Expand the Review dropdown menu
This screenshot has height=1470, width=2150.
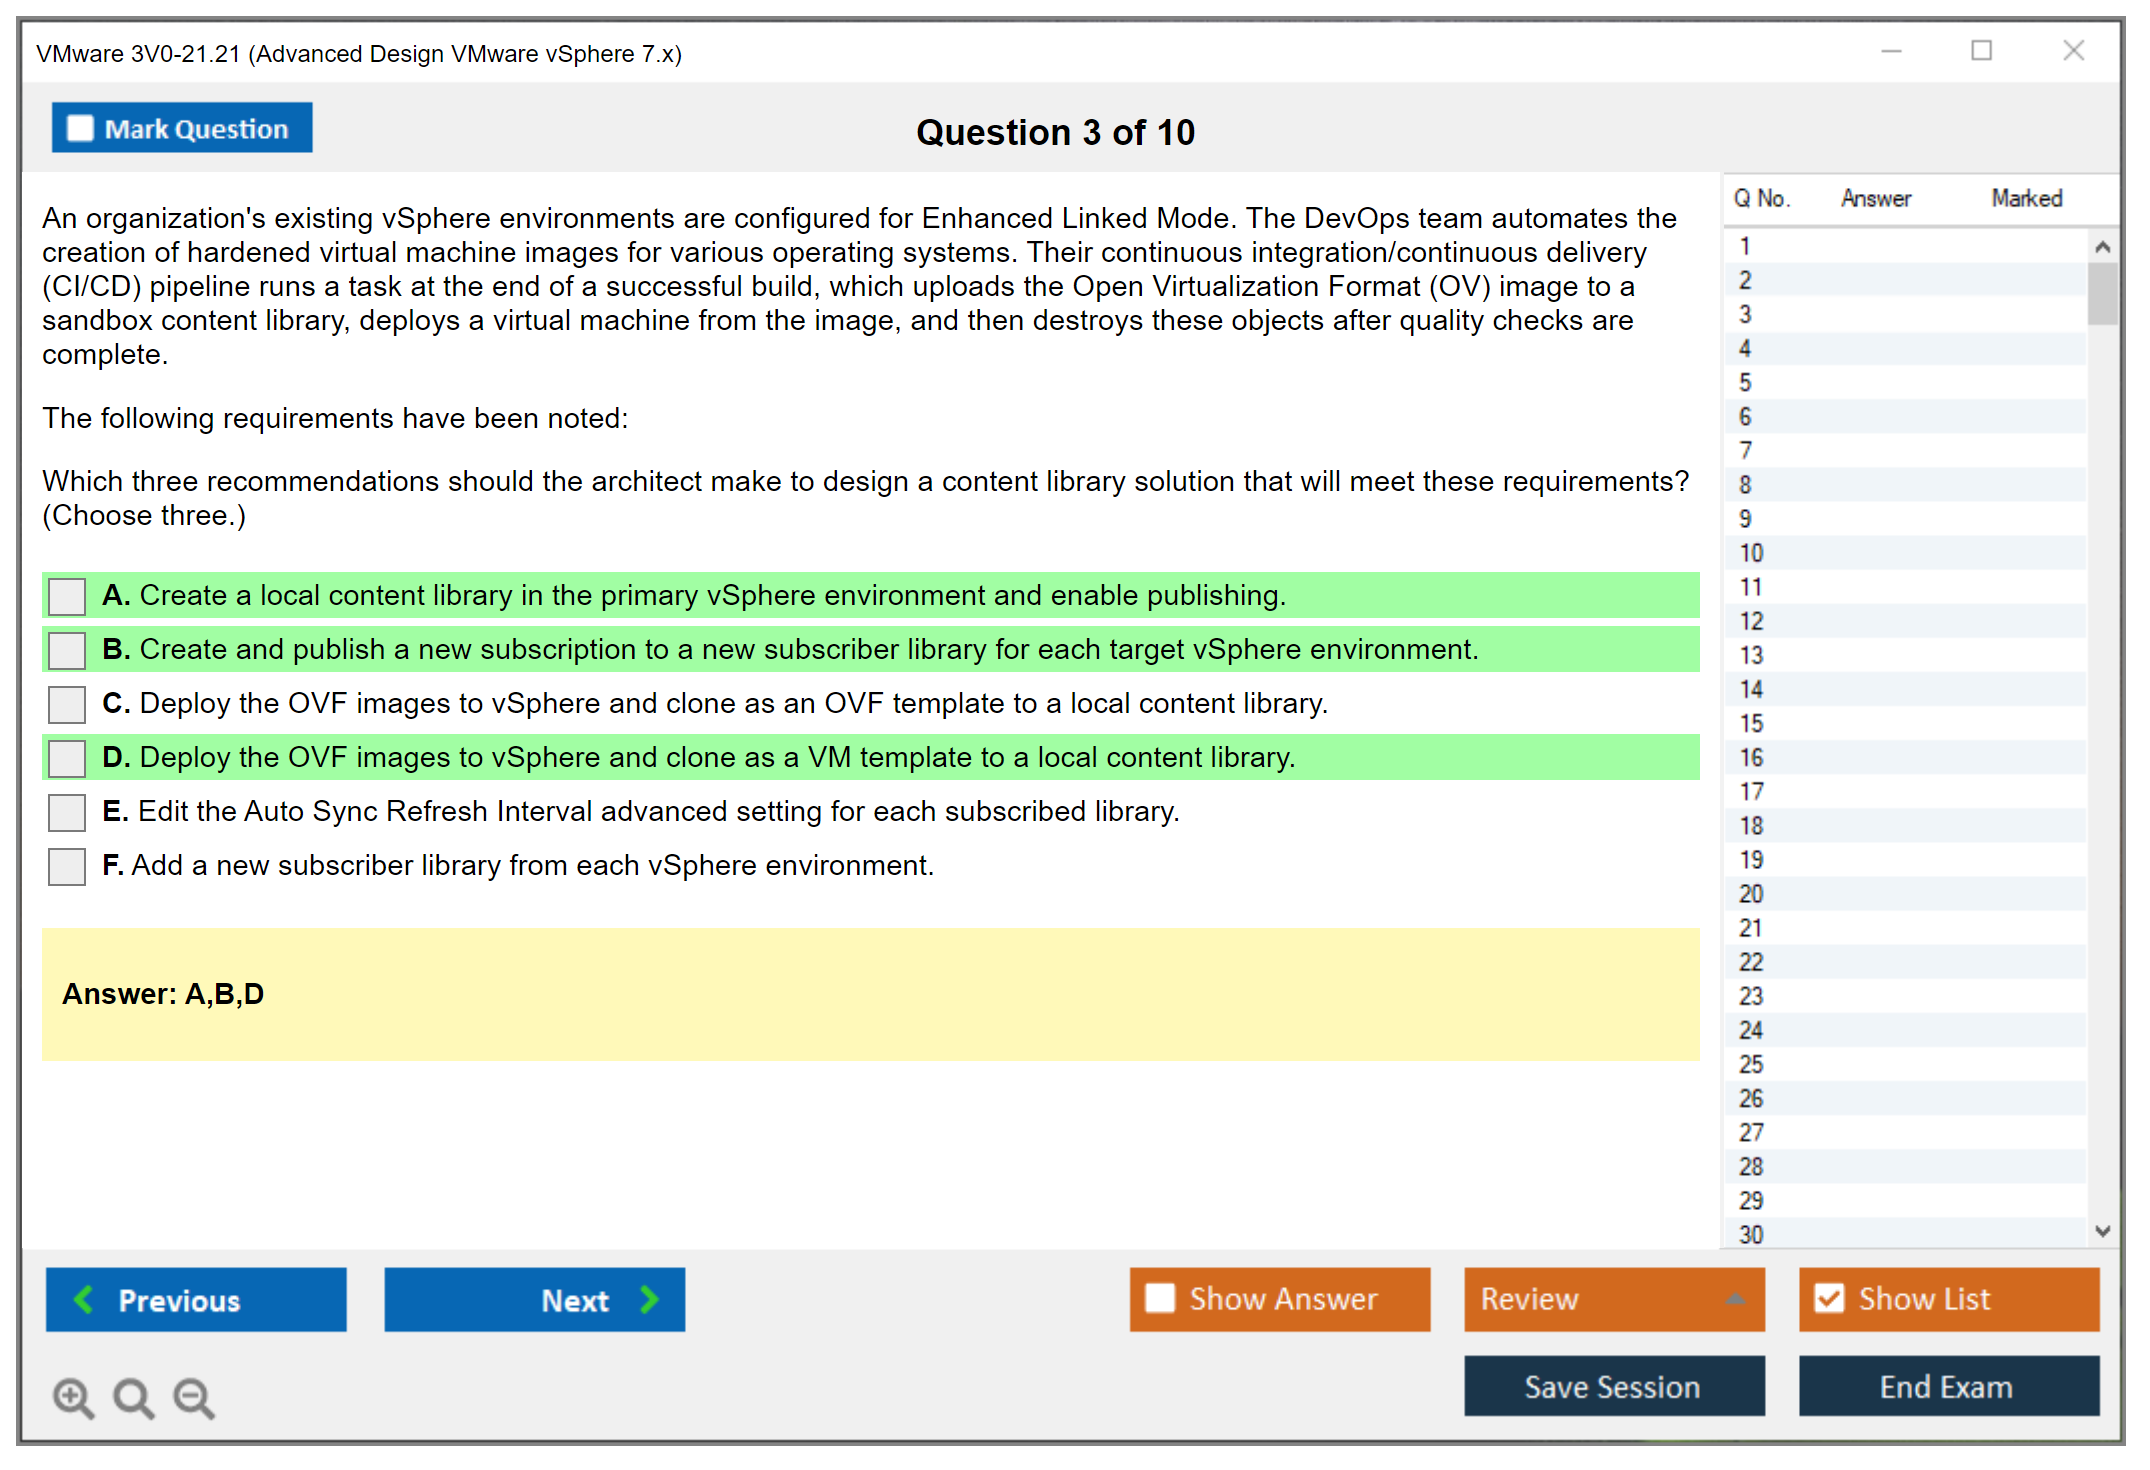pyautogui.click(x=1735, y=1299)
